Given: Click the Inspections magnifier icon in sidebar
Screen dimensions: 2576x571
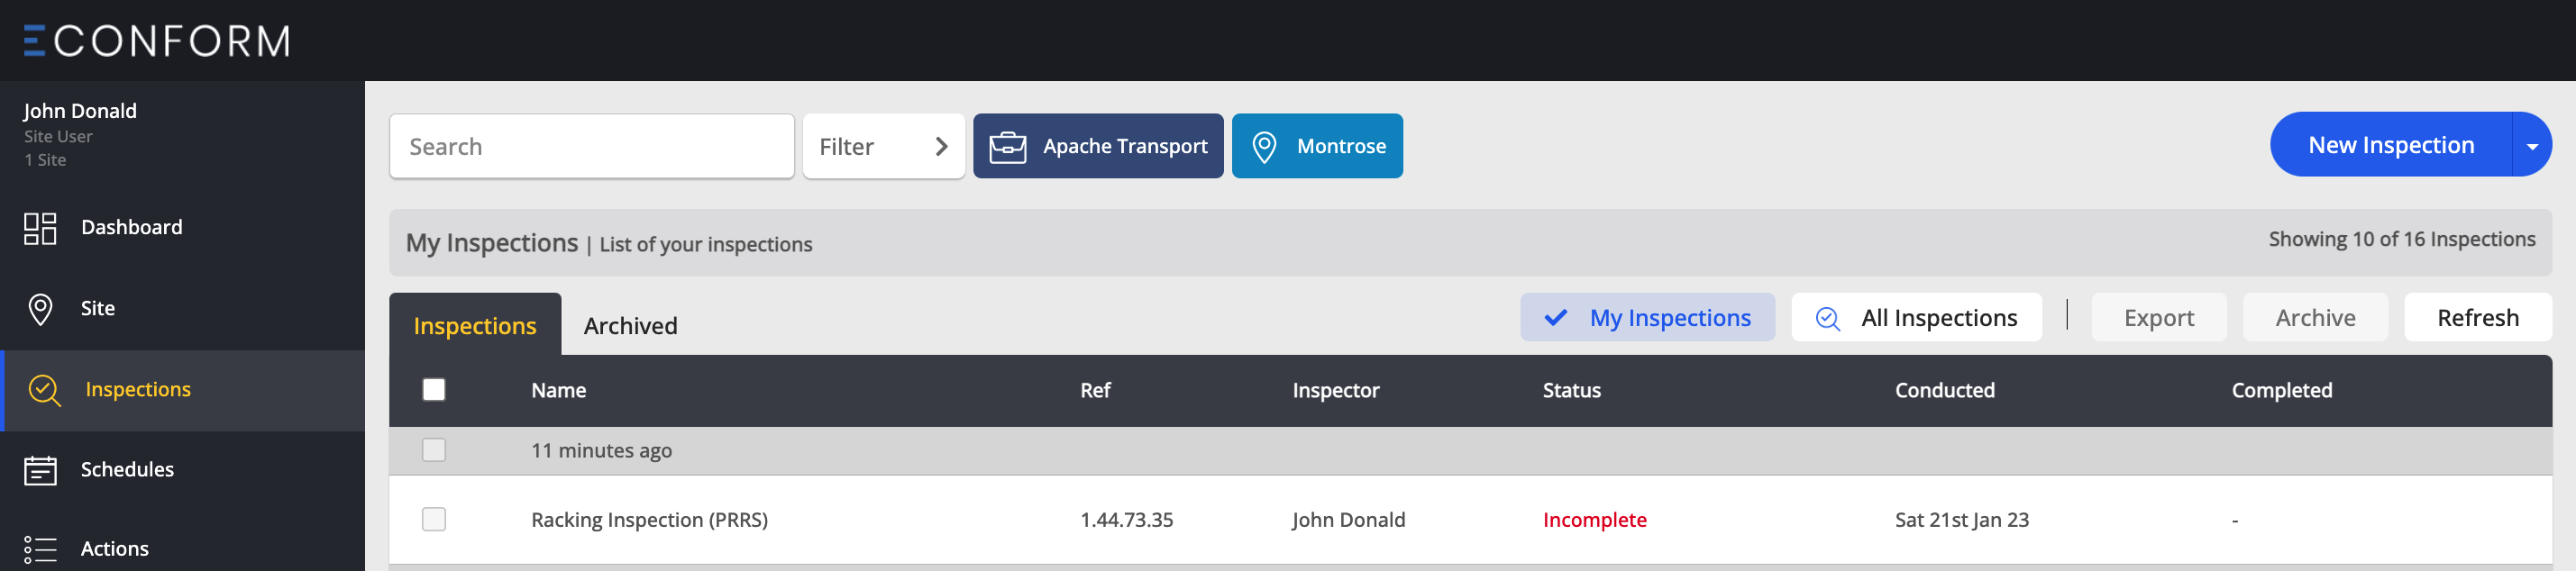Looking at the screenshot, I should pos(44,390).
